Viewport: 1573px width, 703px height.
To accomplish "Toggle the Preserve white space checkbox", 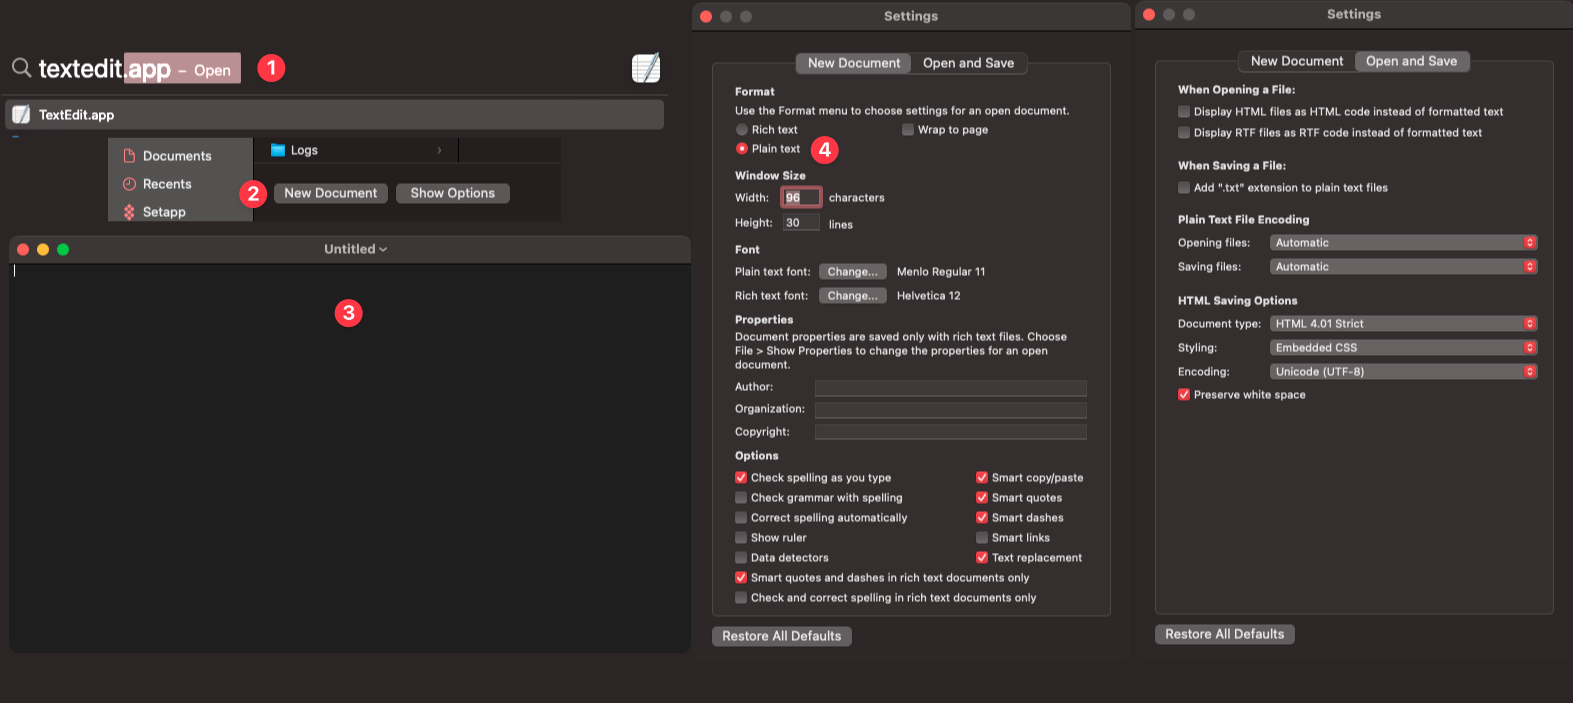I will tap(1184, 395).
